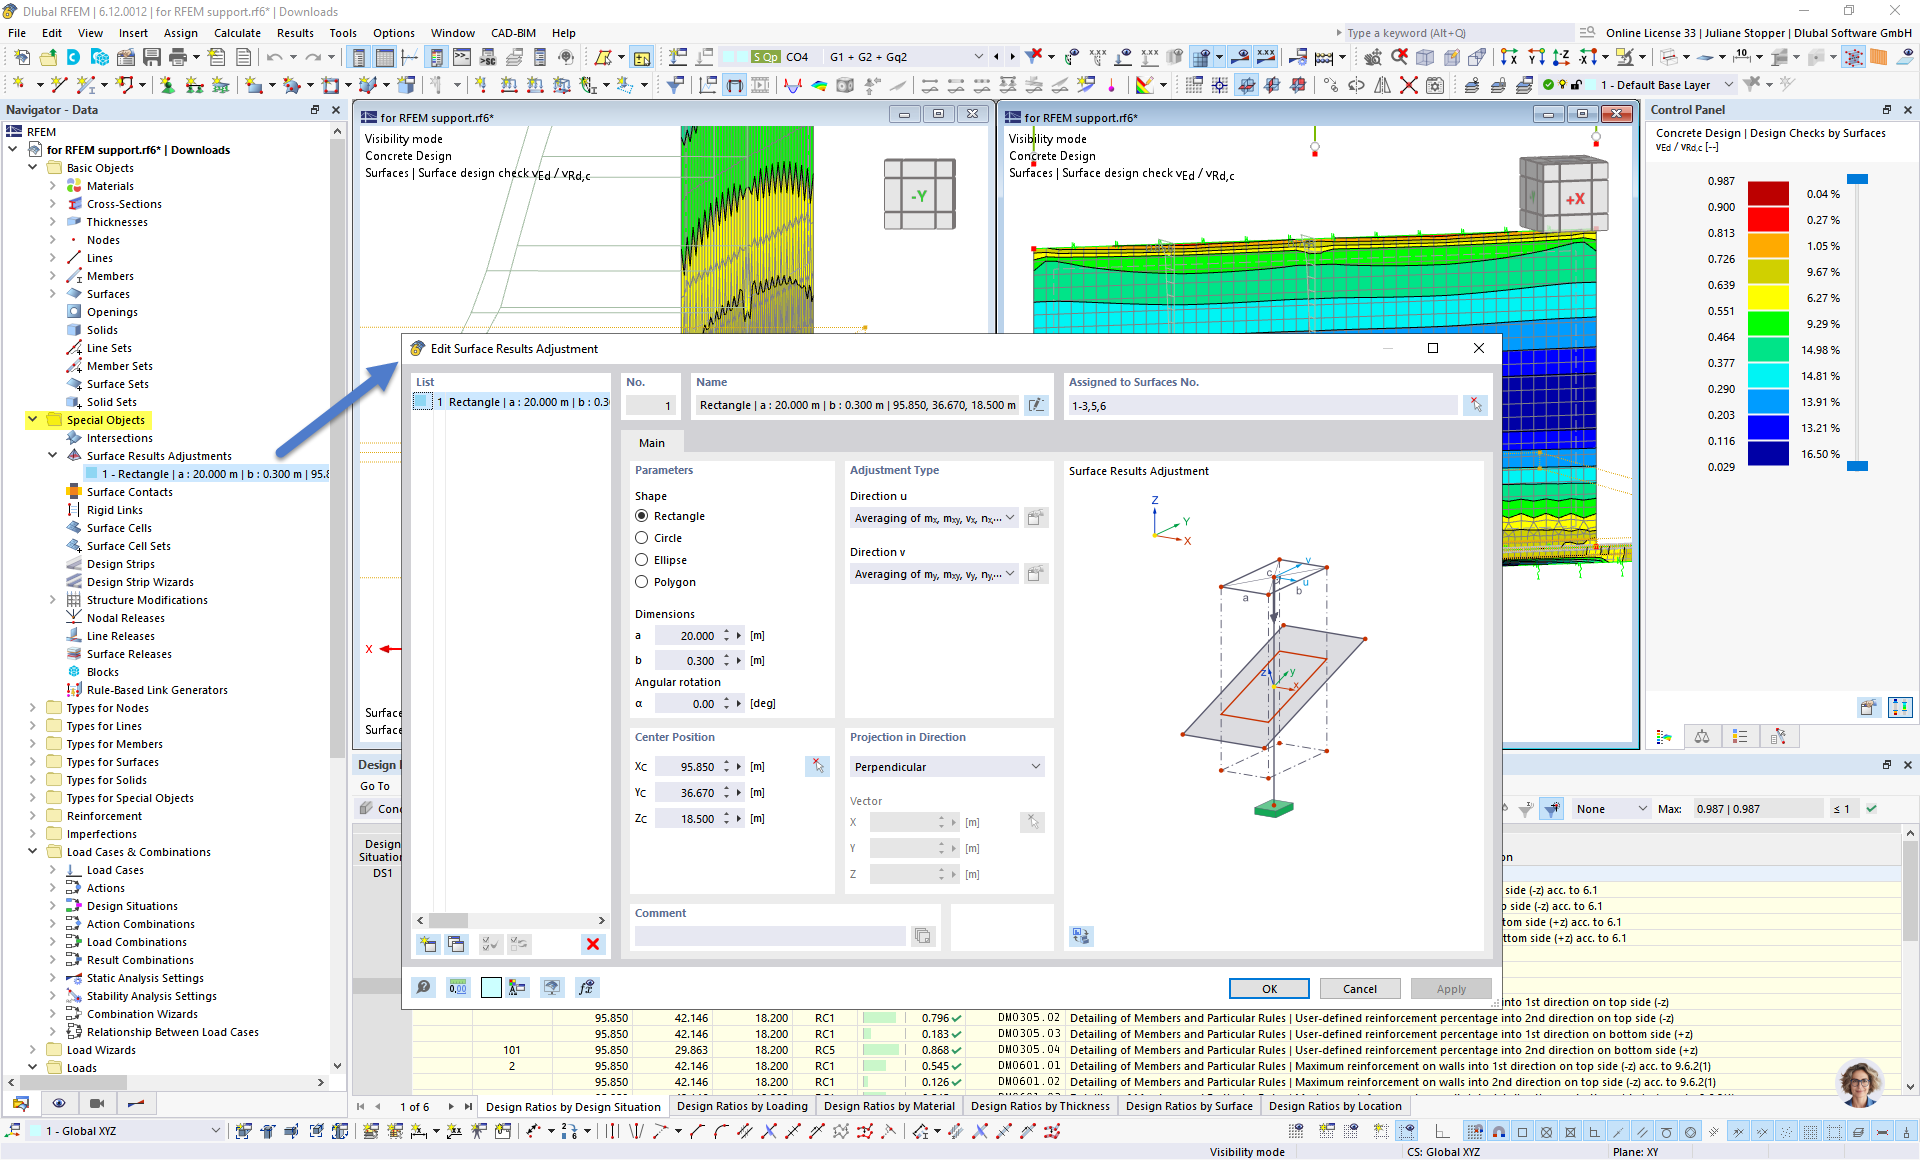Select the Ellipse shape option
This screenshot has height=1160, width=1920.
pyautogui.click(x=642, y=560)
